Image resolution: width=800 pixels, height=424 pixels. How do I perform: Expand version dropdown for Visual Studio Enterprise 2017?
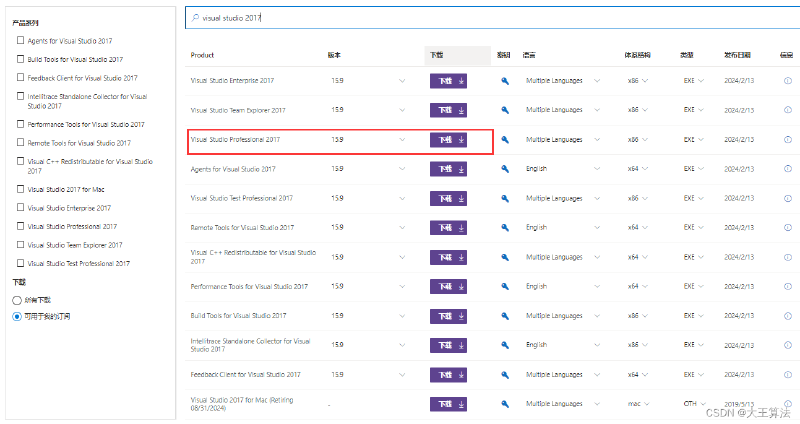[402, 81]
